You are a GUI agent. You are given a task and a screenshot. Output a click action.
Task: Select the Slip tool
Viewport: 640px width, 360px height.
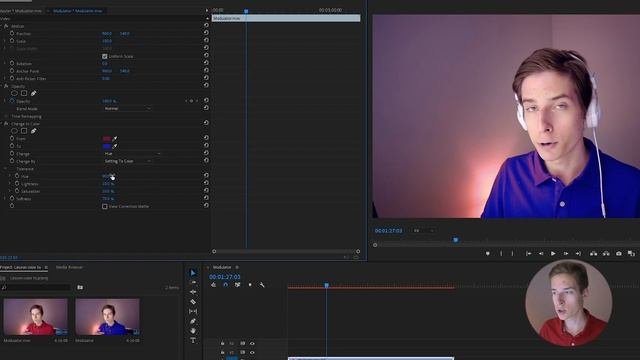pos(193,311)
